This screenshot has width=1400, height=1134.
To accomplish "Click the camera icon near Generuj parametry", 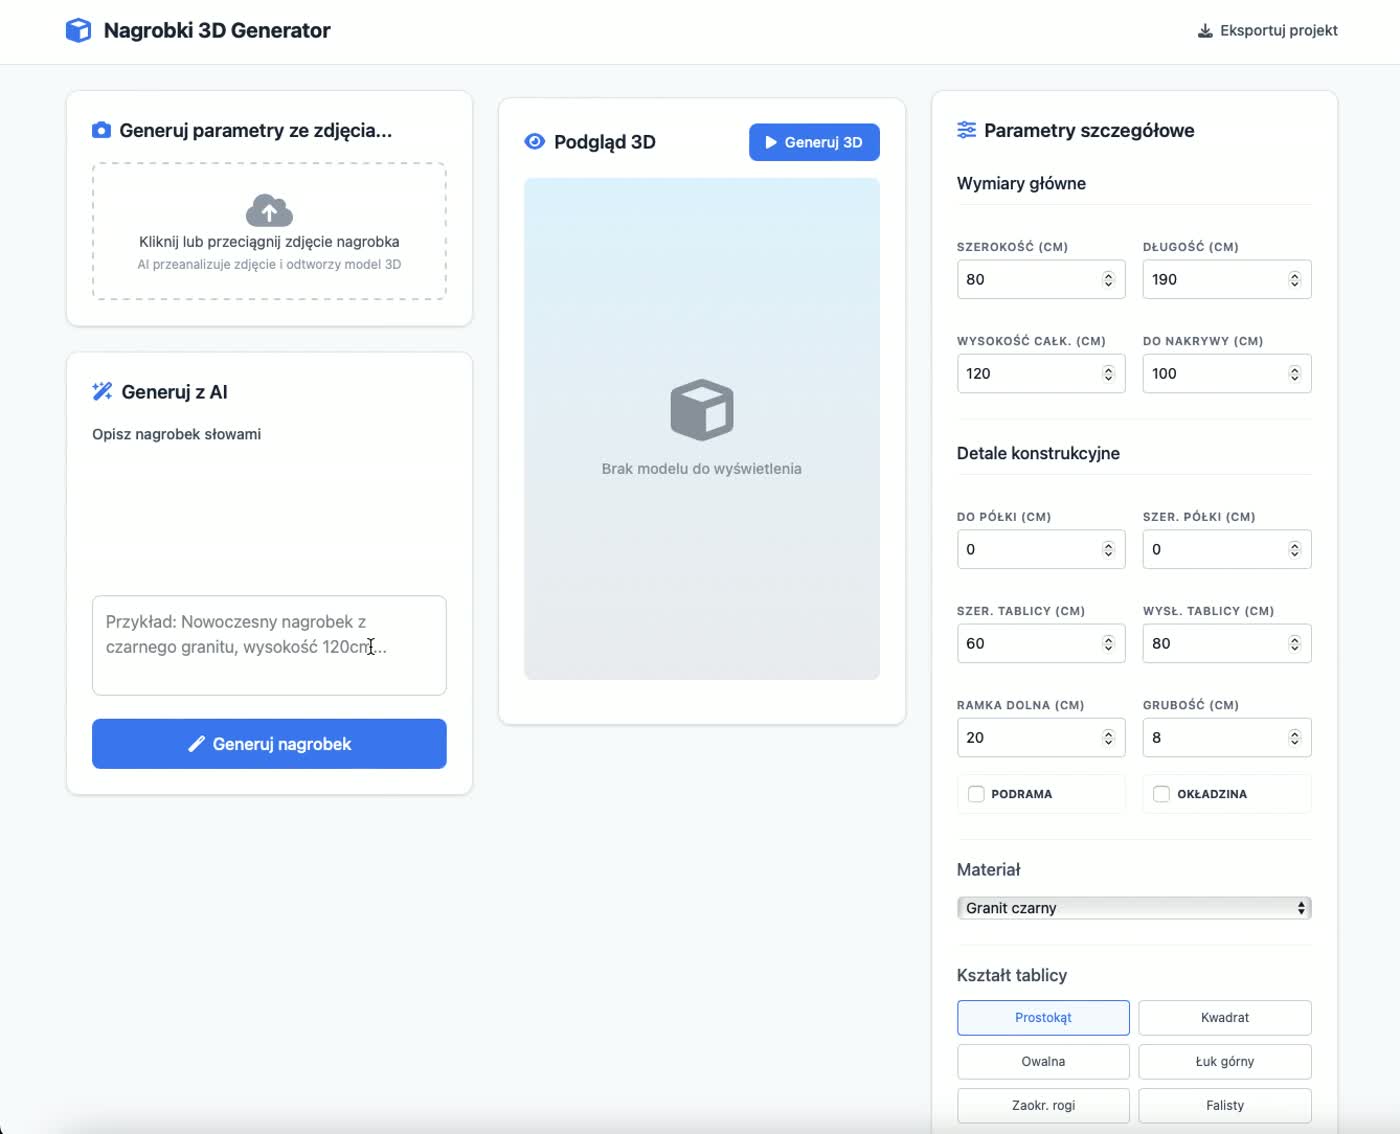I will tap(101, 130).
